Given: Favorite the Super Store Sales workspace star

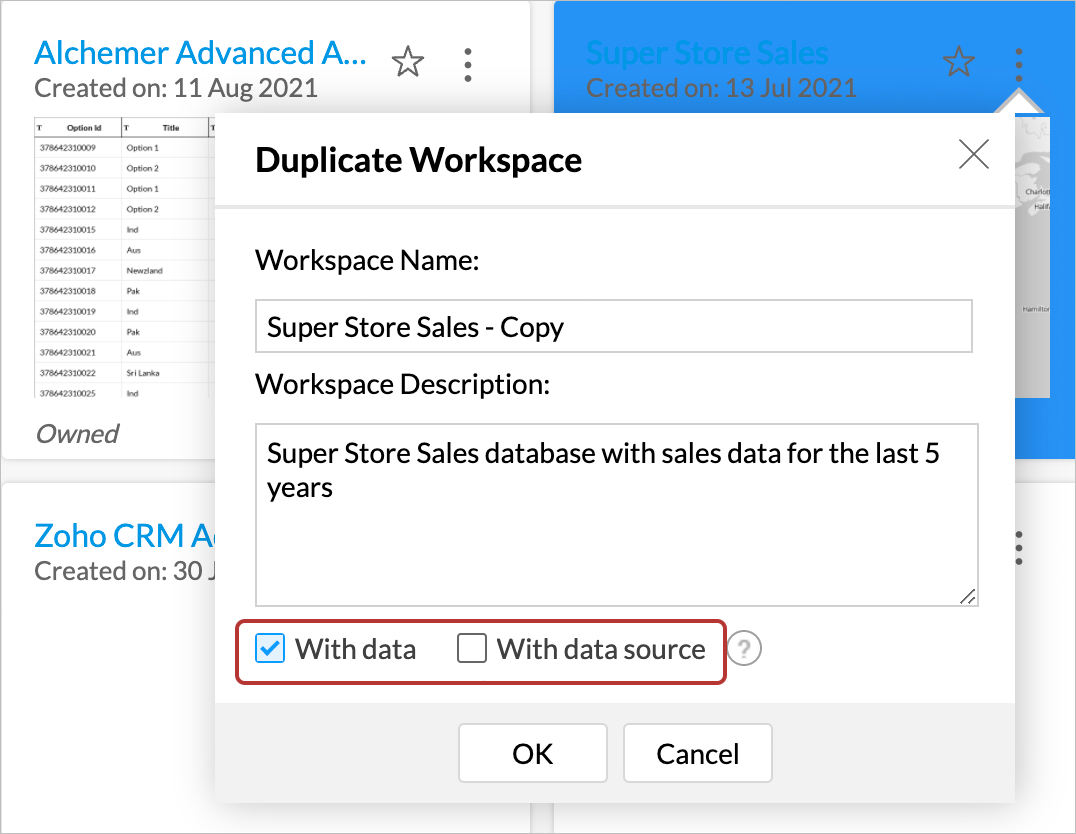Looking at the screenshot, I should pos(959,61).
